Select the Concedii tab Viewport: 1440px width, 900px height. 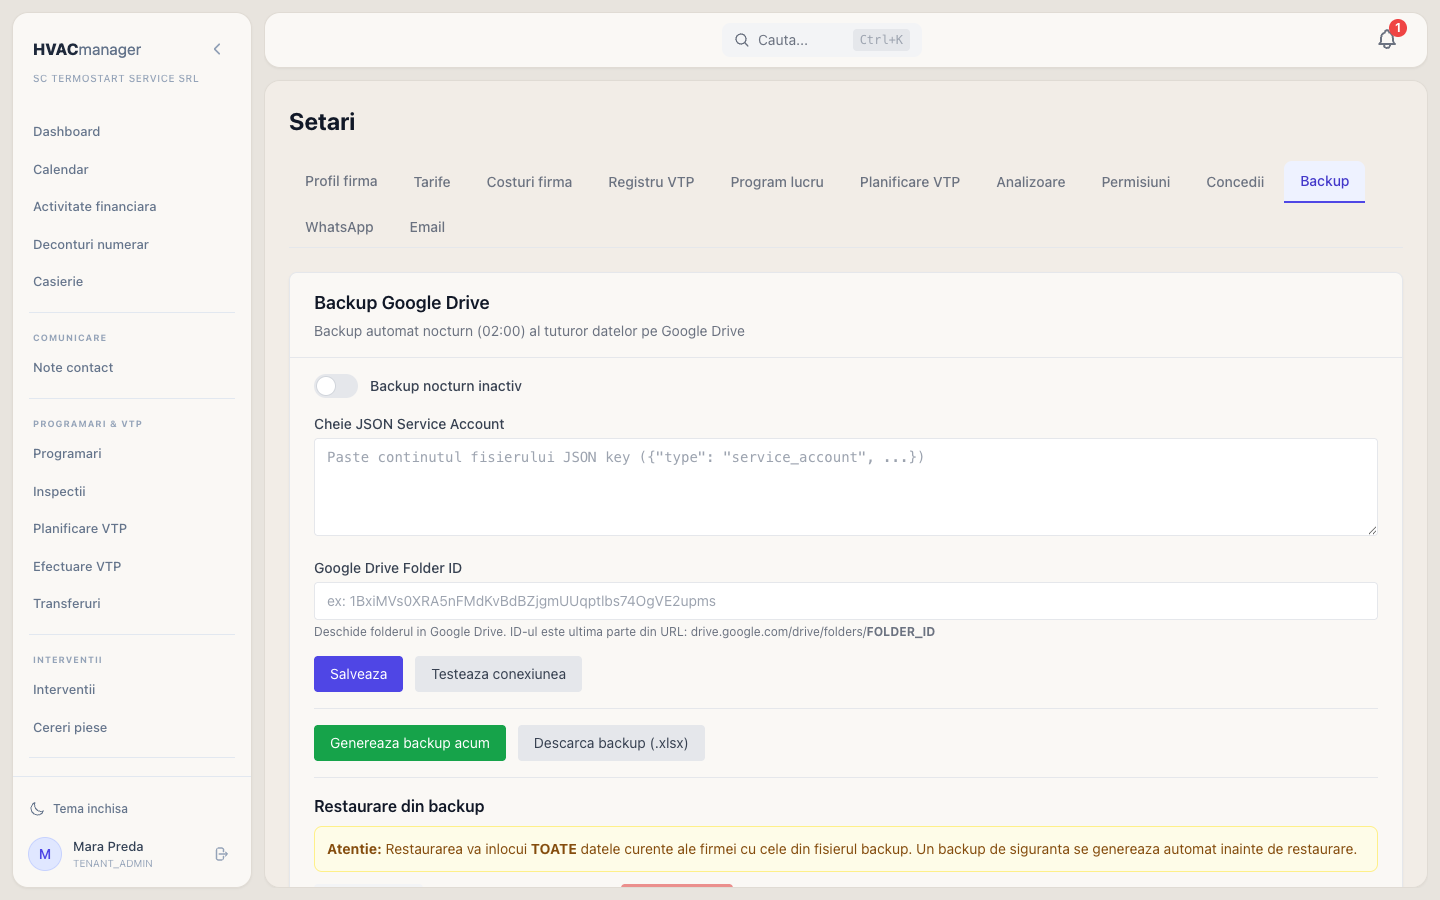(1235, 182)
